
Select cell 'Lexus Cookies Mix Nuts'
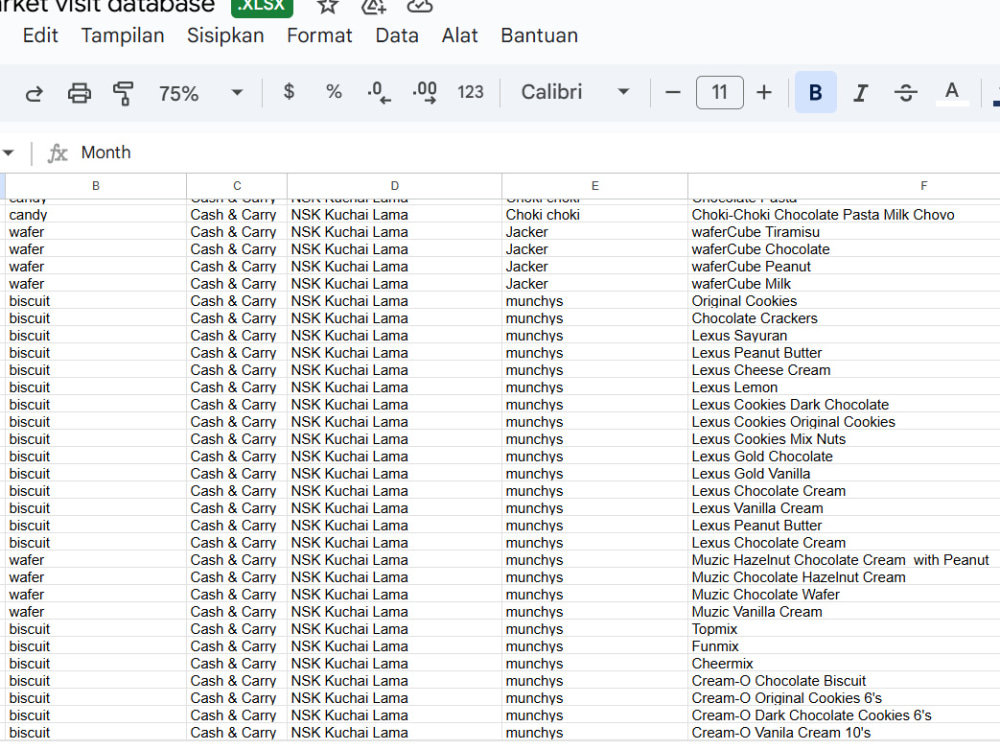(x=844, y=439)
